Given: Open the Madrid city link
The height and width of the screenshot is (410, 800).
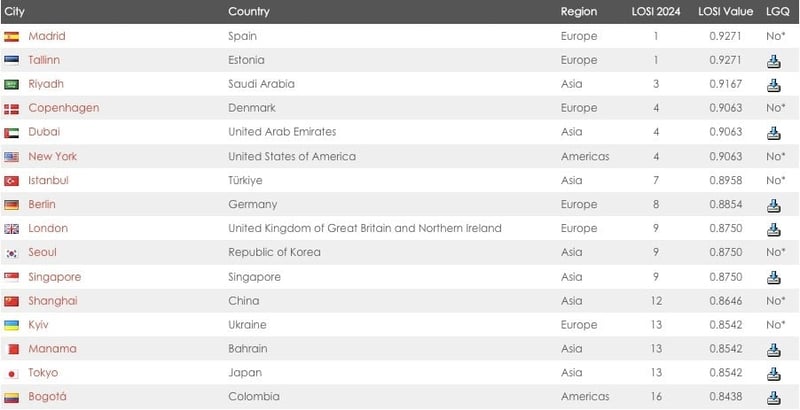Looking at the screenshot, I should tap(46, 36).
